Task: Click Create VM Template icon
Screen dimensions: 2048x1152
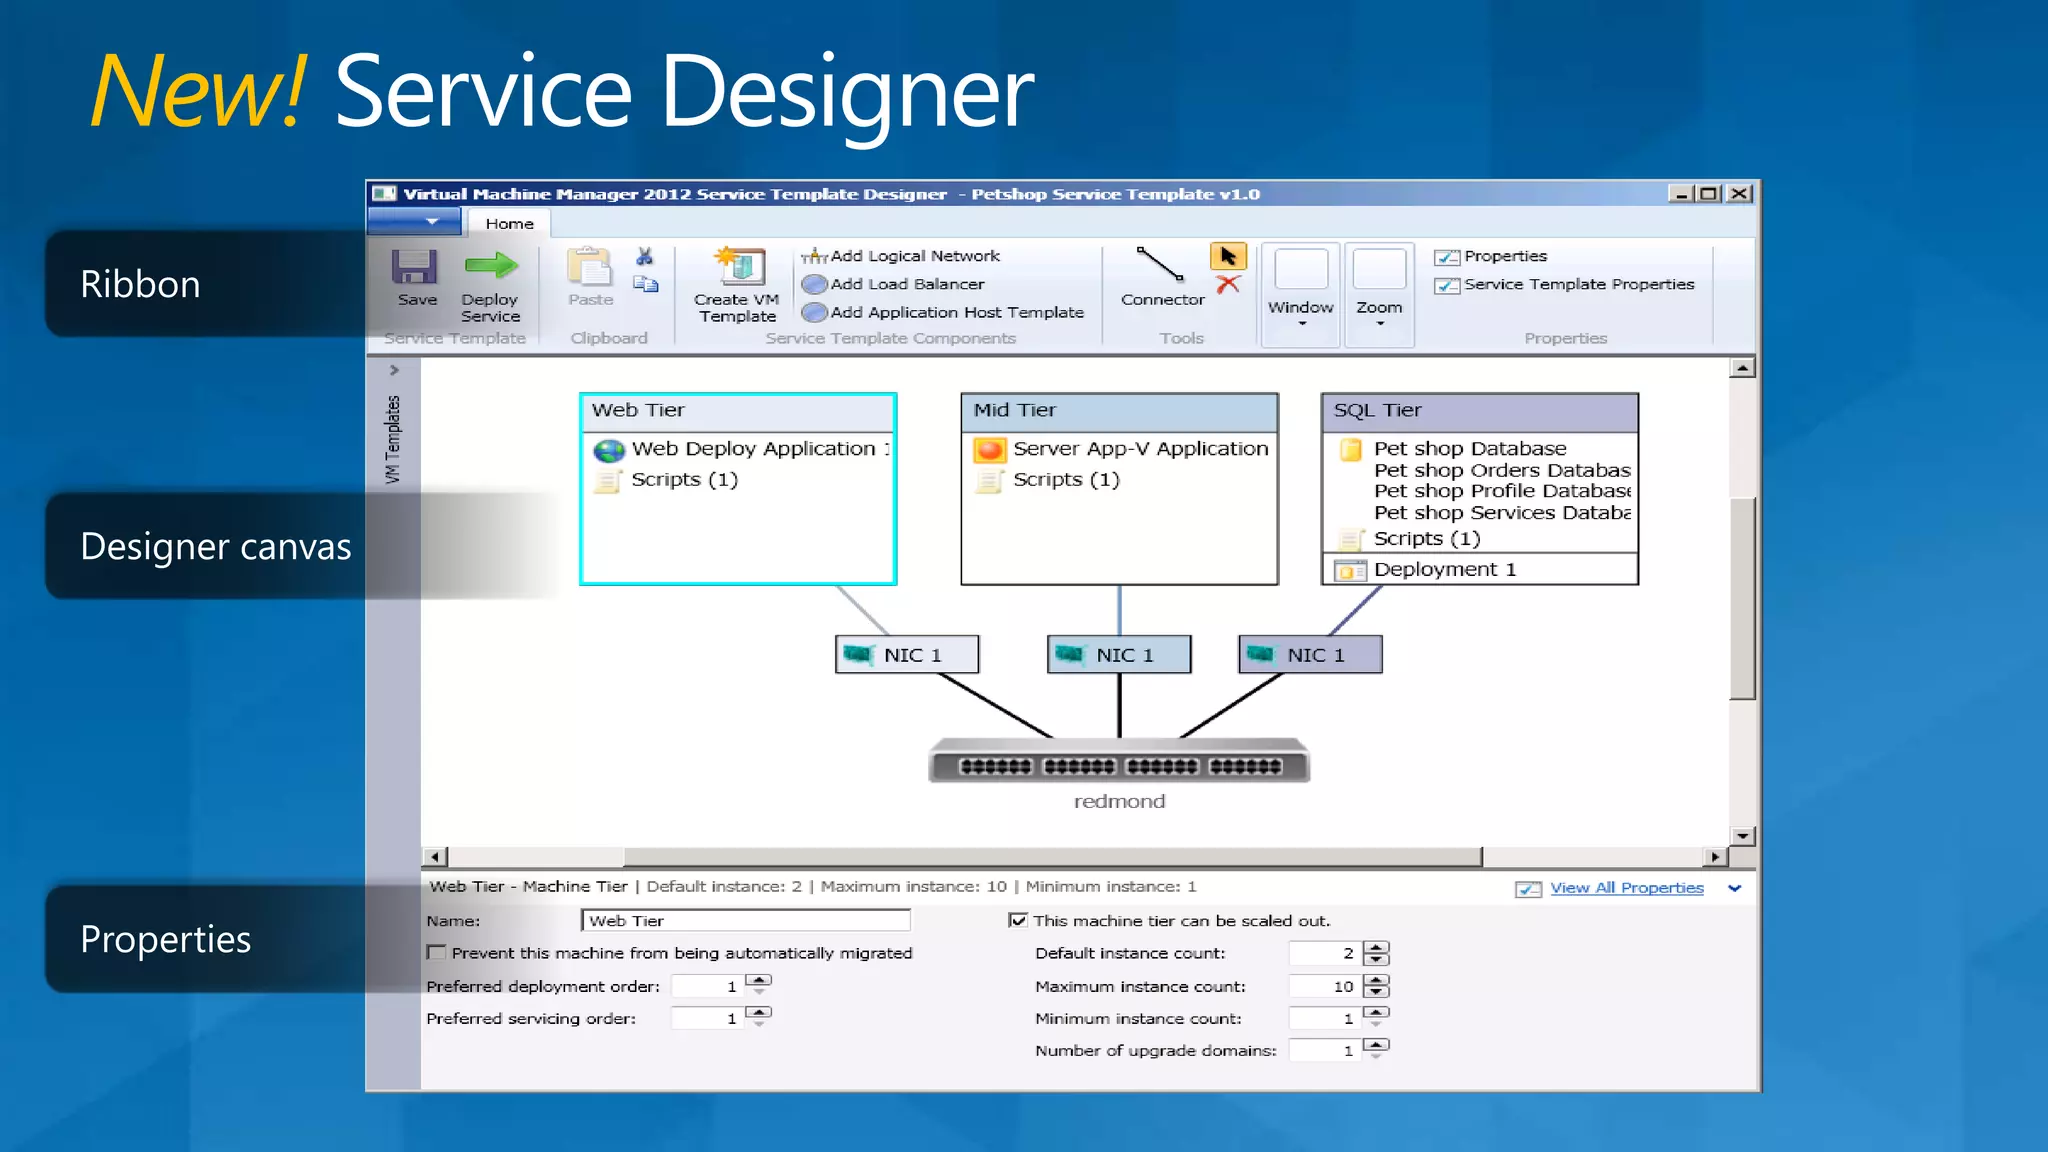Action: (739, 266)
